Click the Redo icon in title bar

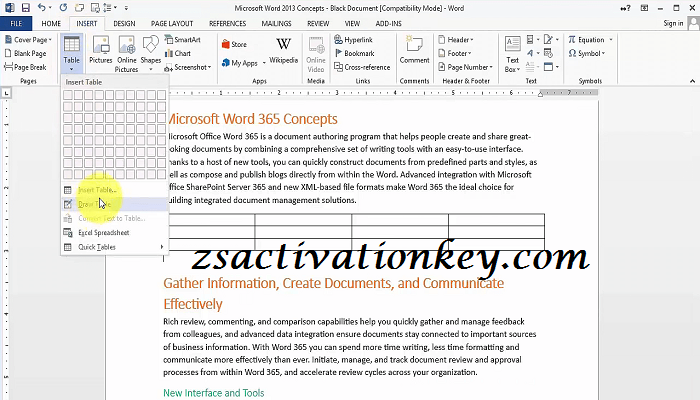(x=63, y=8)
